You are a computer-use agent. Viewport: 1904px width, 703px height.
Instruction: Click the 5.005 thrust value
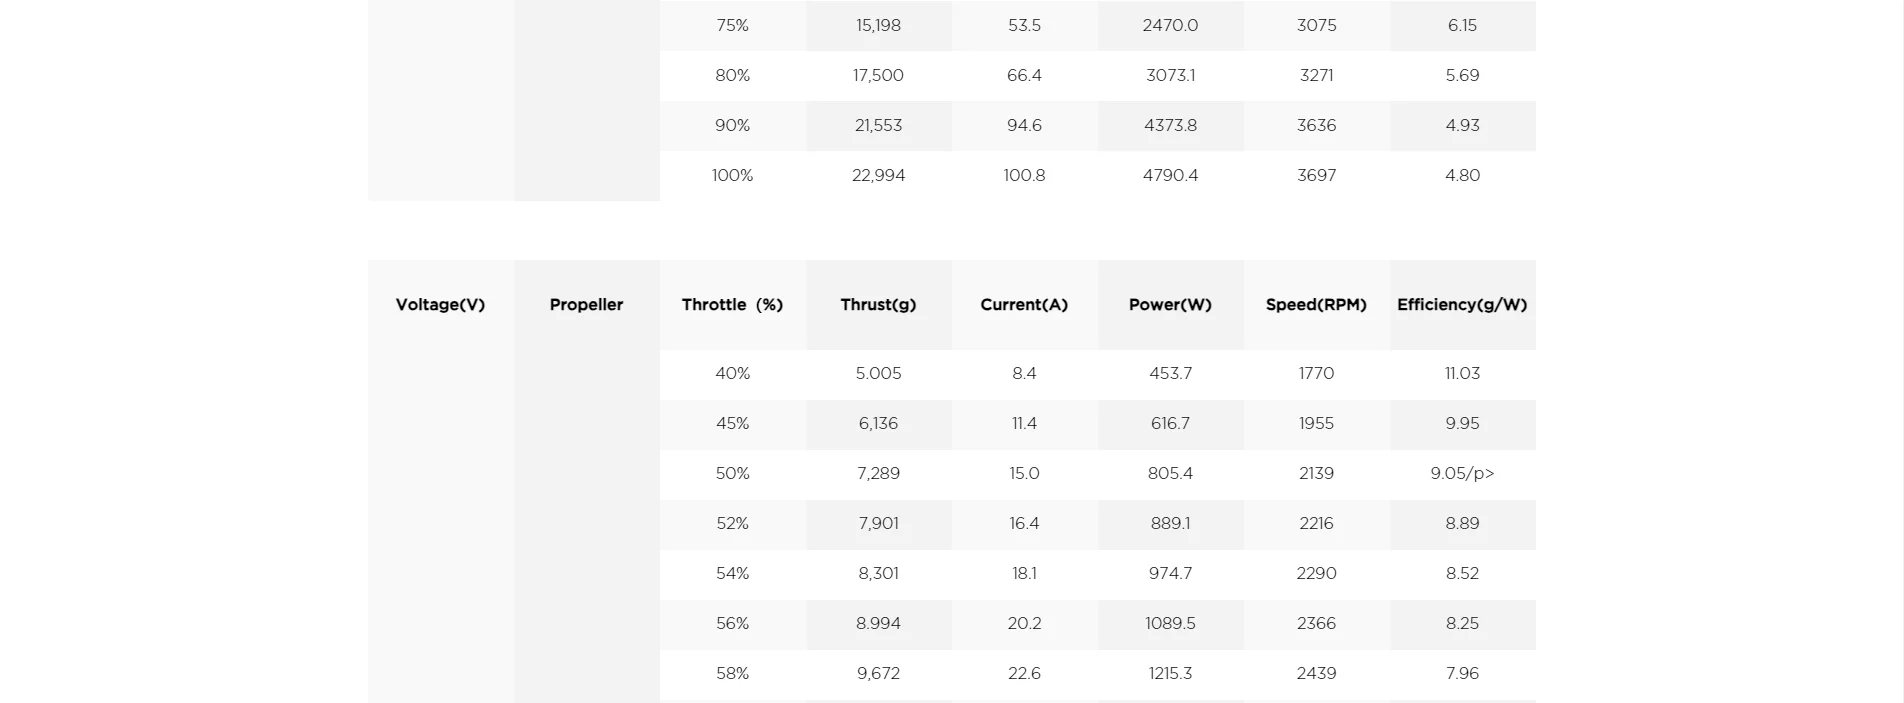(x=878, y=374)
